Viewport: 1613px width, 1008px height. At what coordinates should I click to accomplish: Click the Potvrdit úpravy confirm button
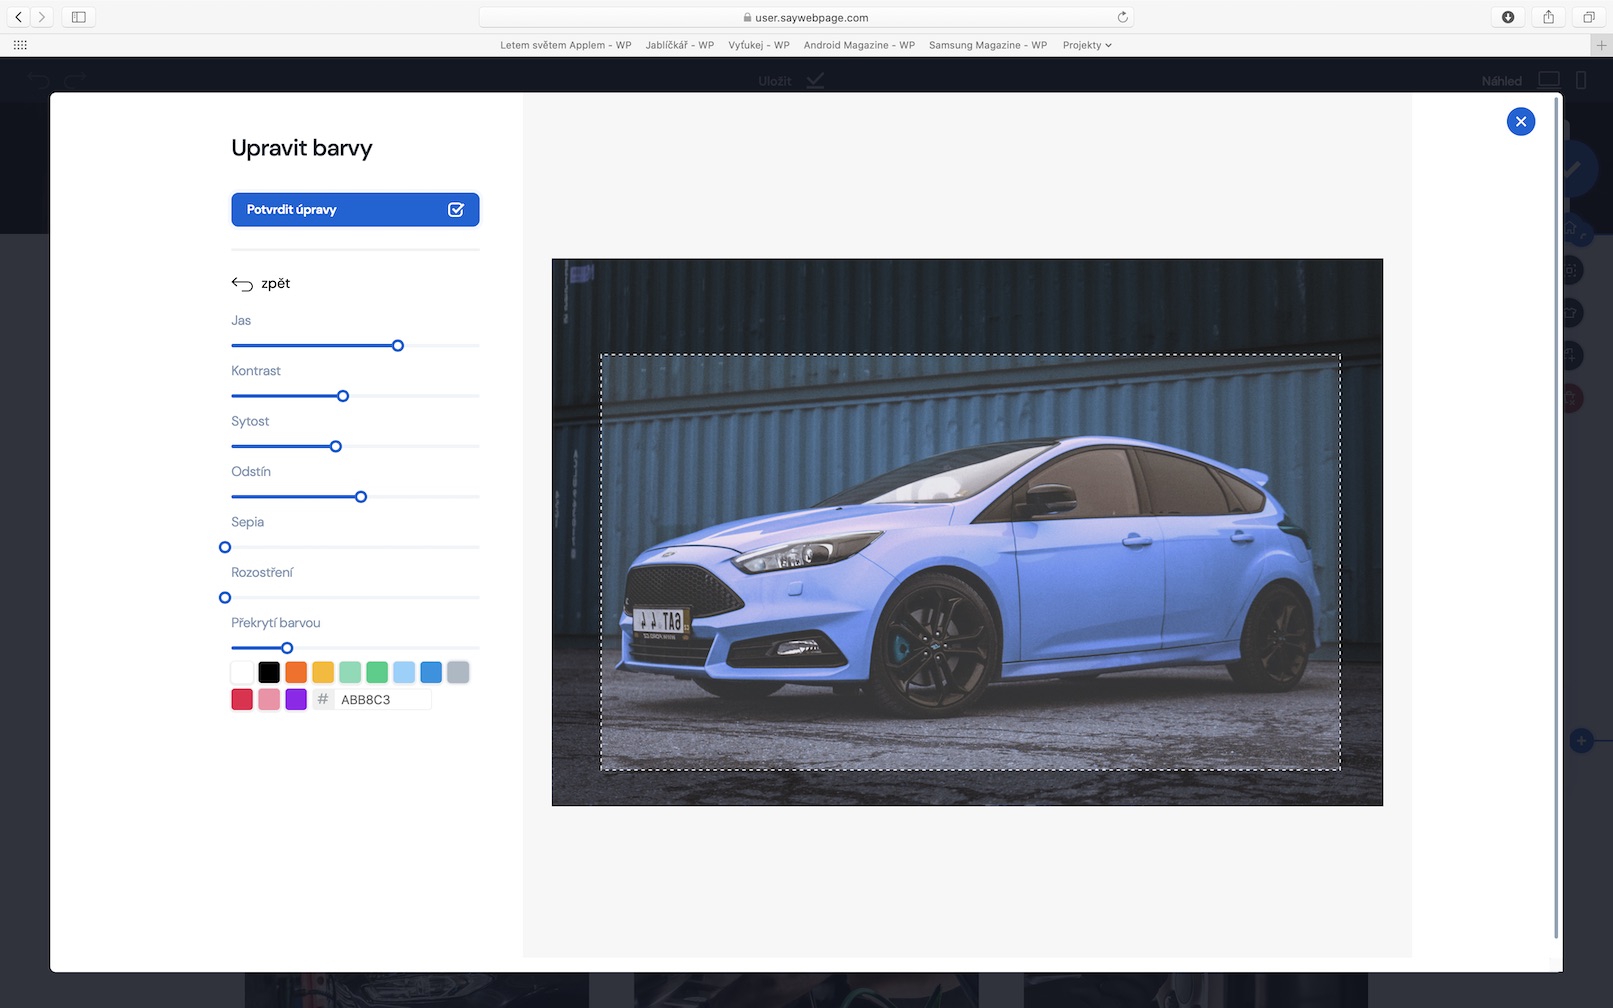click(x=355, y=209)
